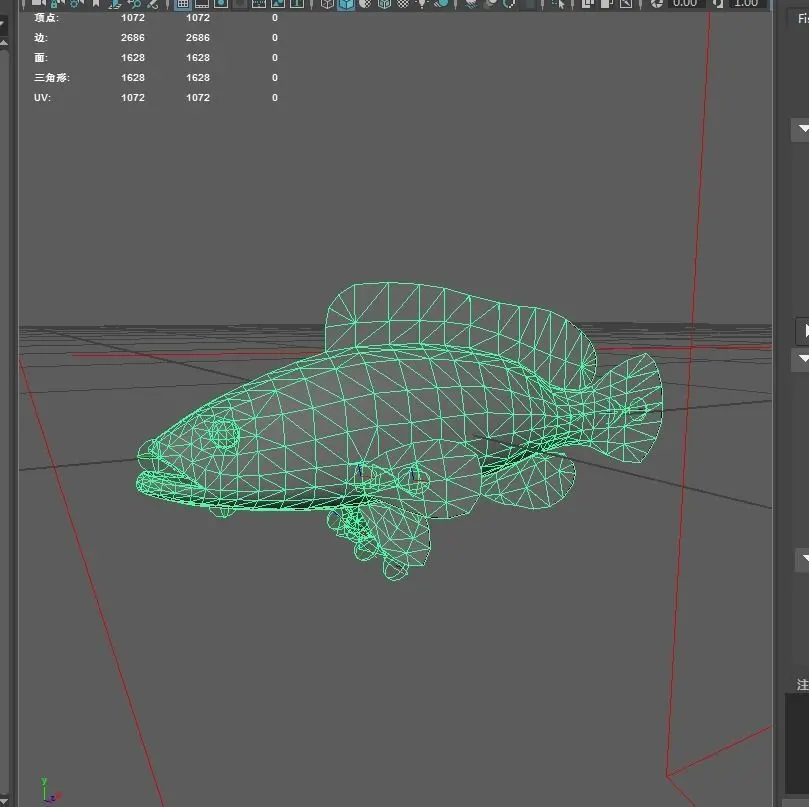The width and height of the screenshot is (809, 807).
Task: Open camera bookmarks icon
Action: click(95, 4)
